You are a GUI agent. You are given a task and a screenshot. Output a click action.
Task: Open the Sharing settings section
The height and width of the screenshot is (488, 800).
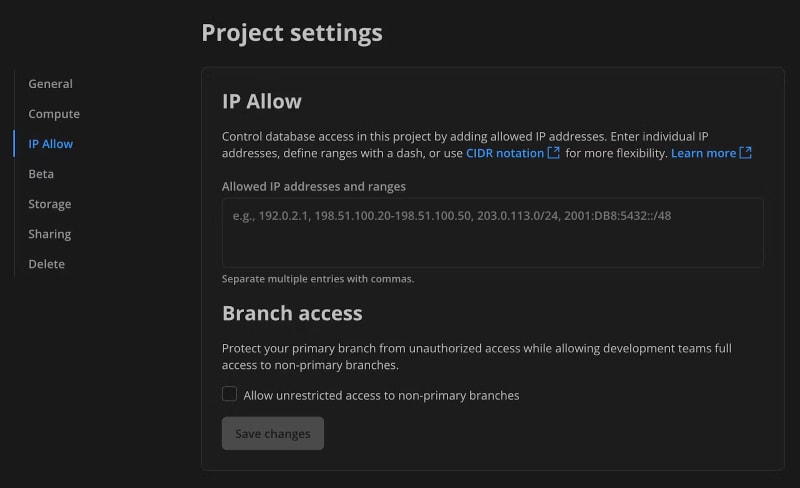pyautogui.click(x=49, y=234)
